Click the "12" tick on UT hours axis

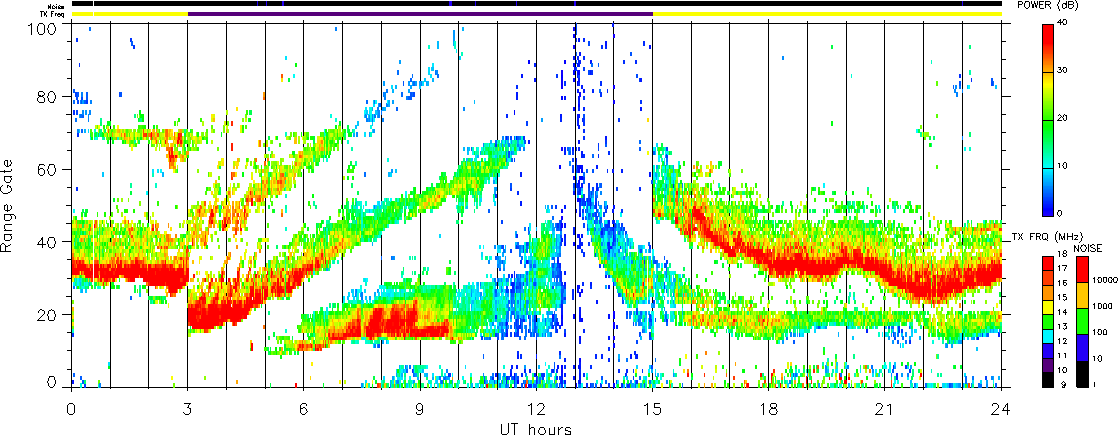(536, 409)
